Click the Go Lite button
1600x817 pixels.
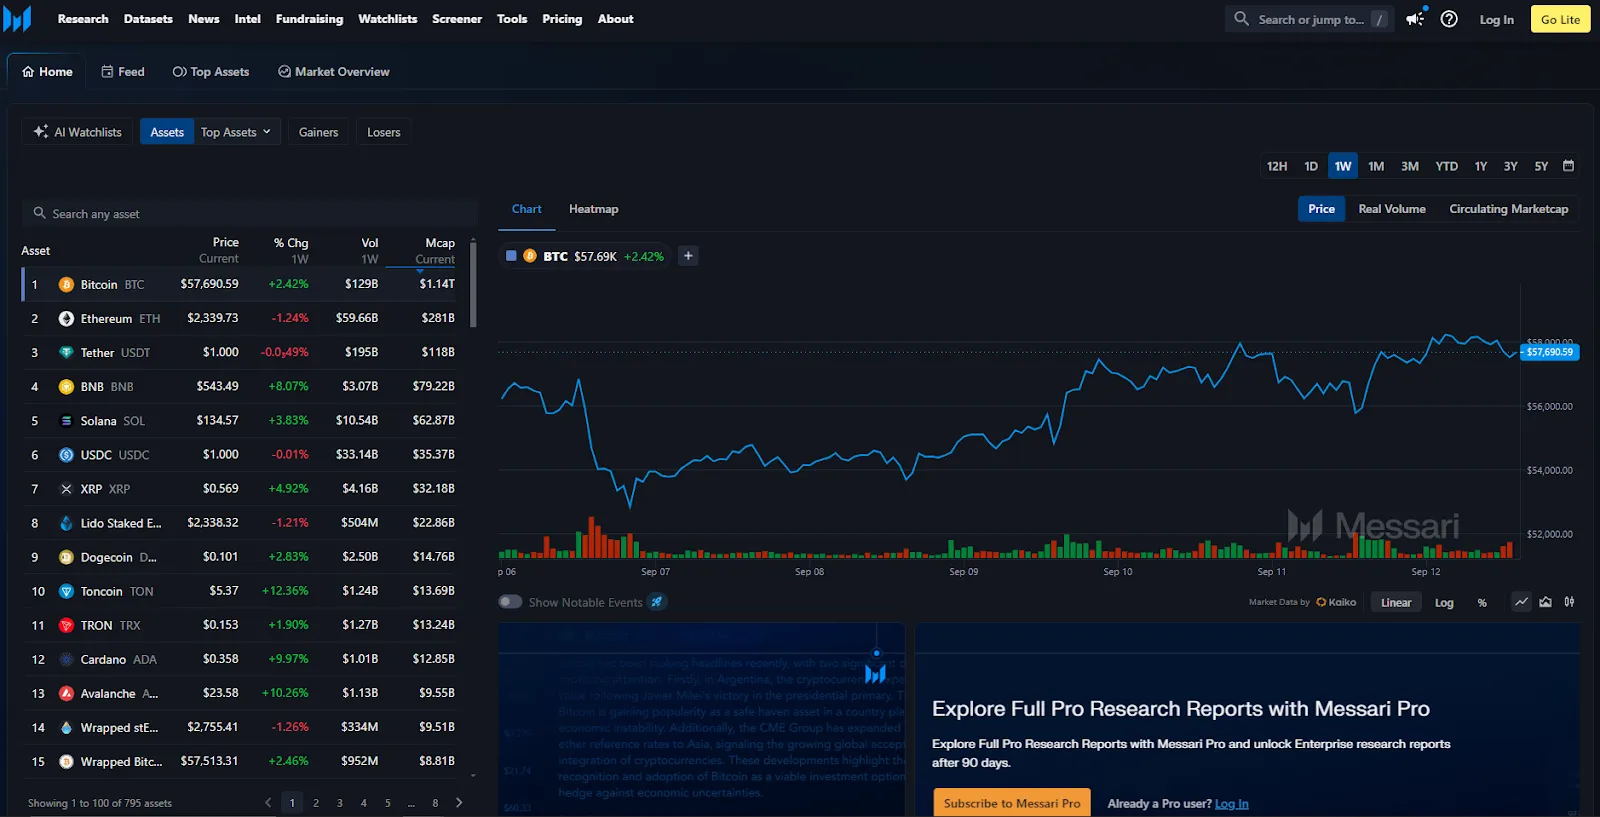[x=1560, y=19]
